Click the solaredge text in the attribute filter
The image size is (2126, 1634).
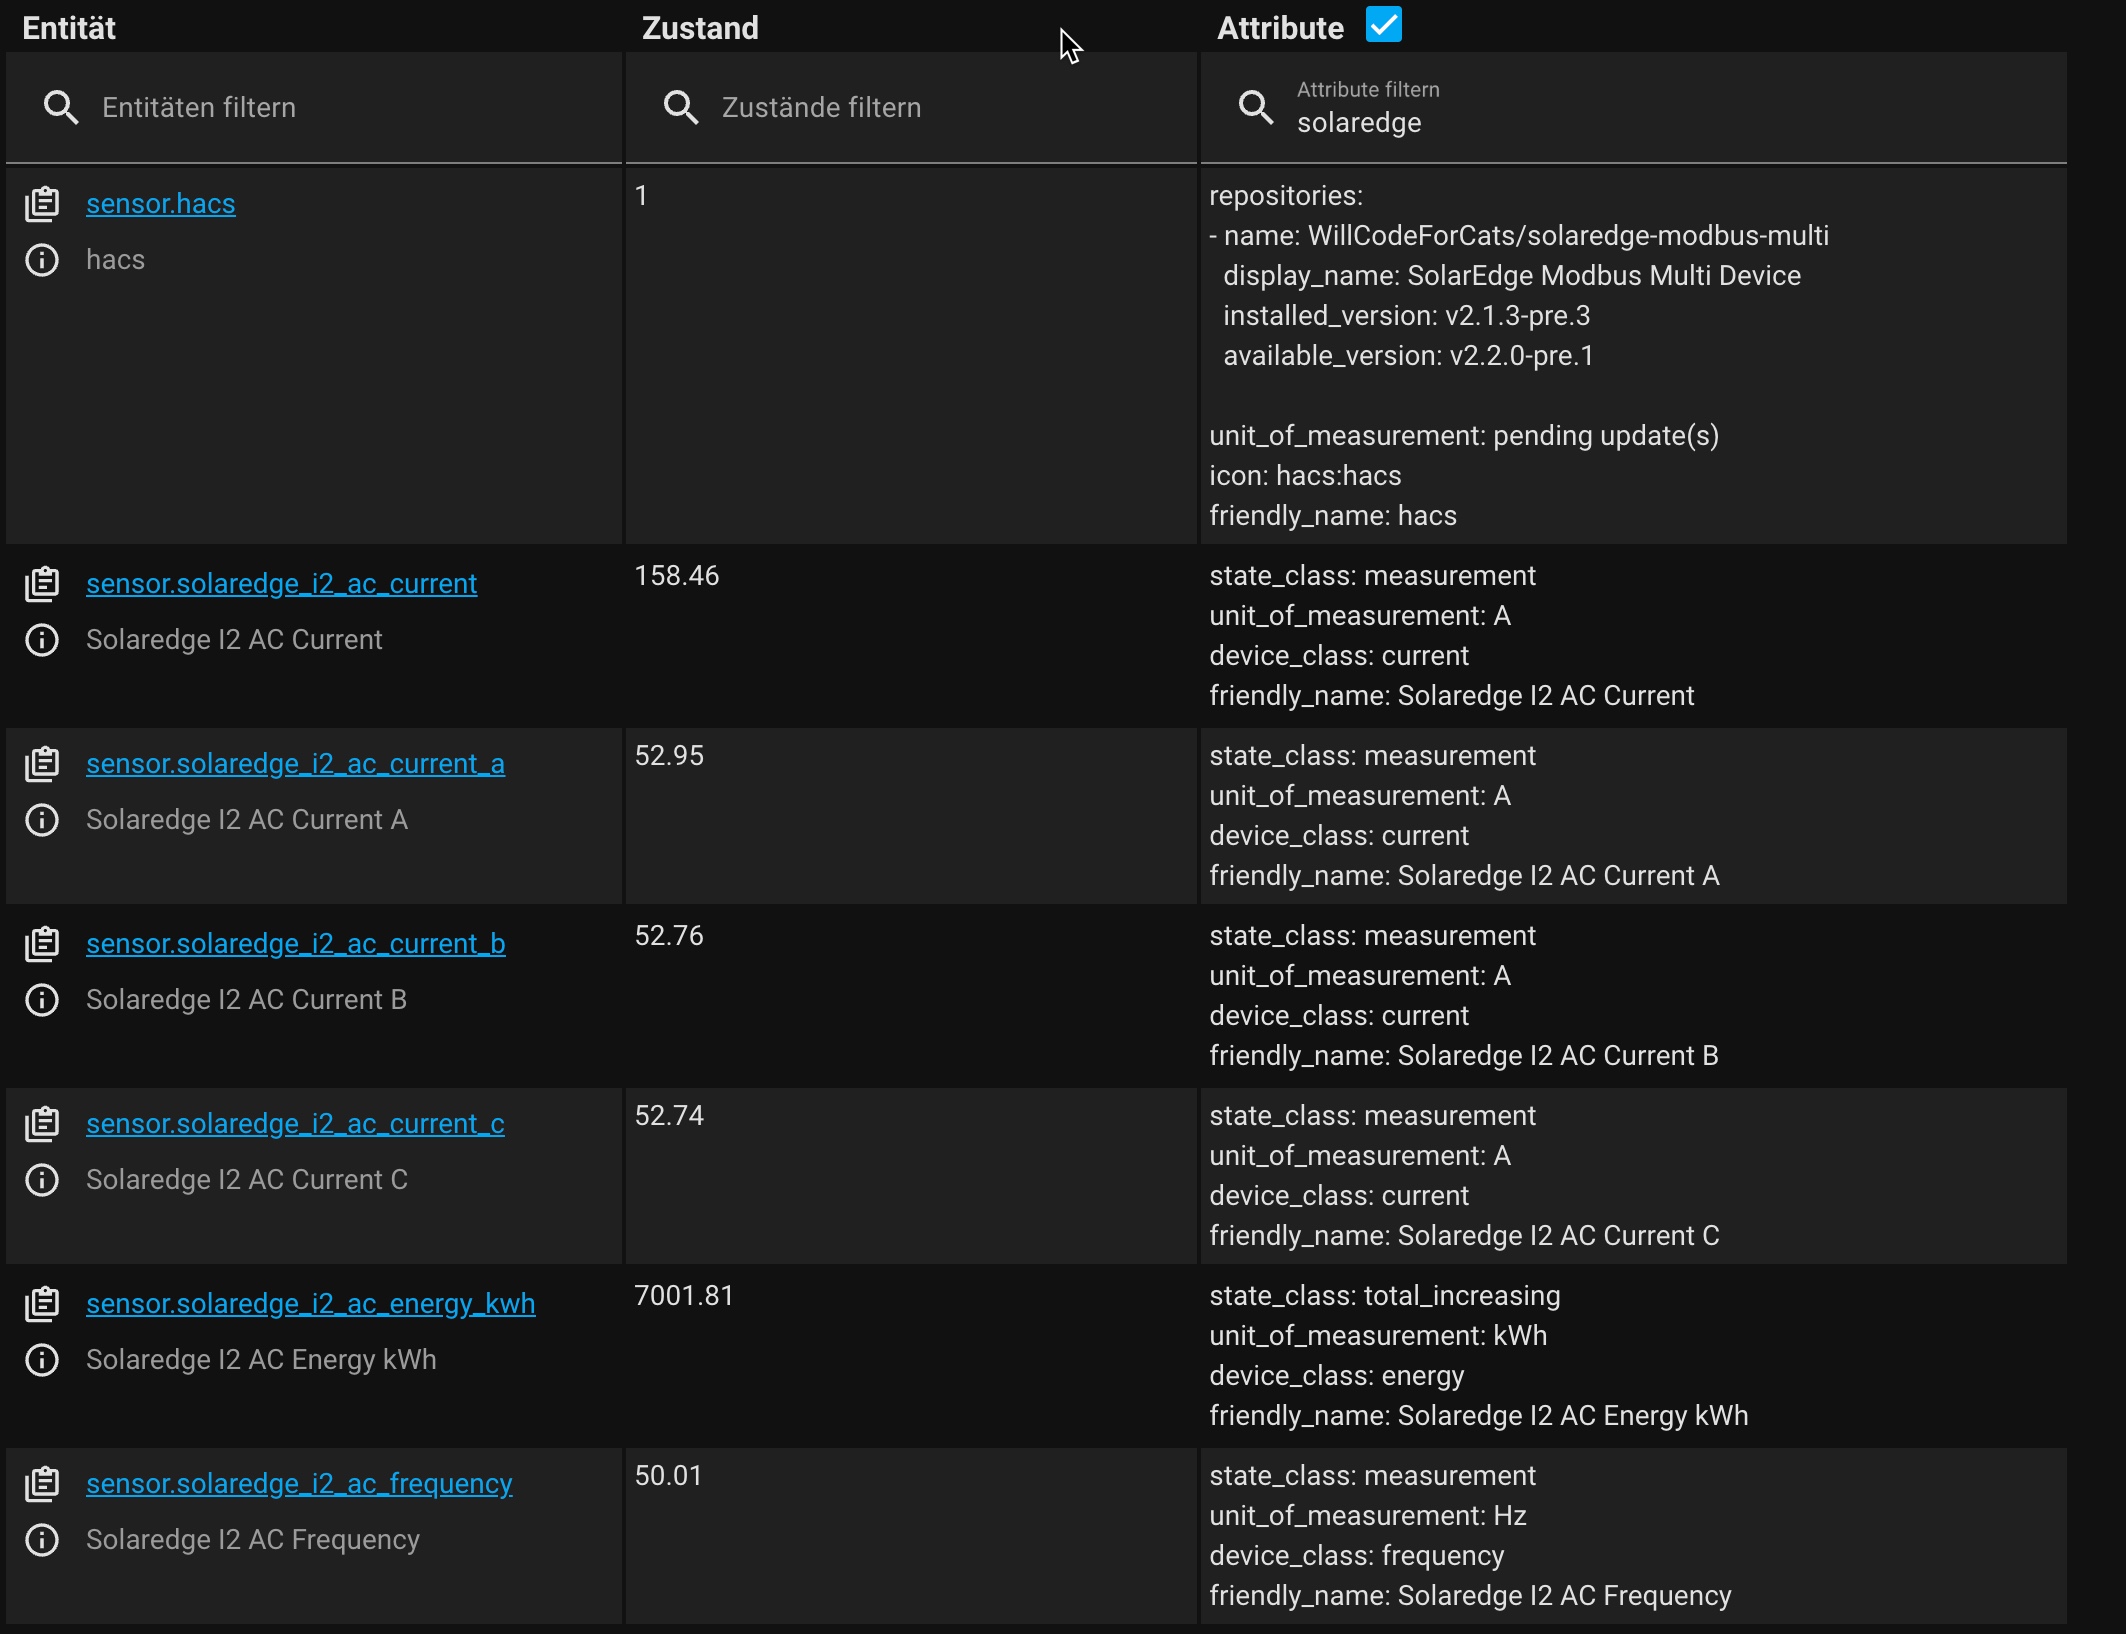[1360, 123]
